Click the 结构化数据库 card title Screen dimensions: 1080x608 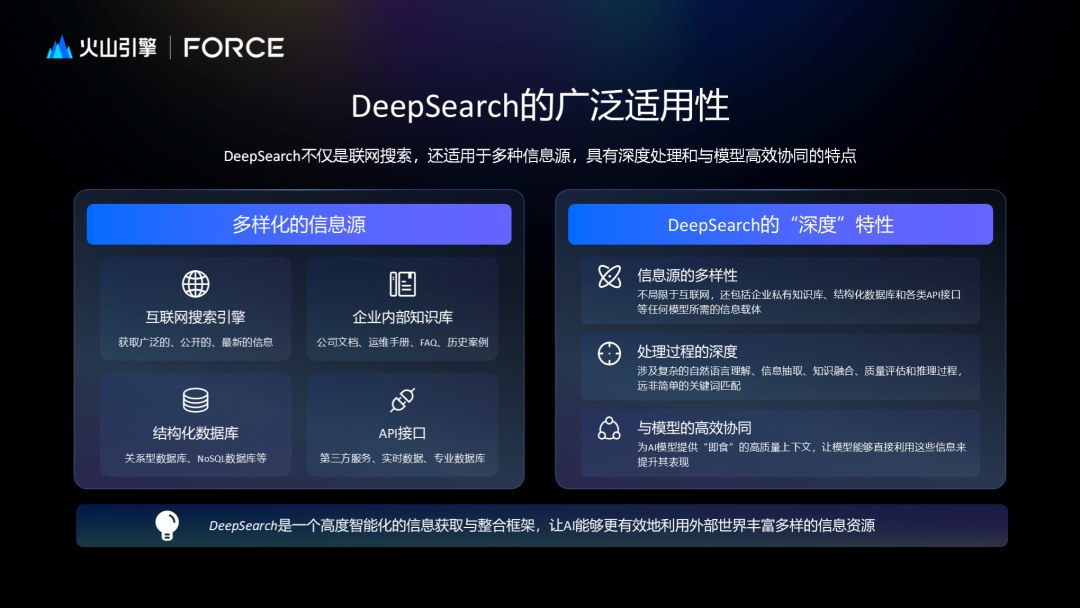point(196,433)
